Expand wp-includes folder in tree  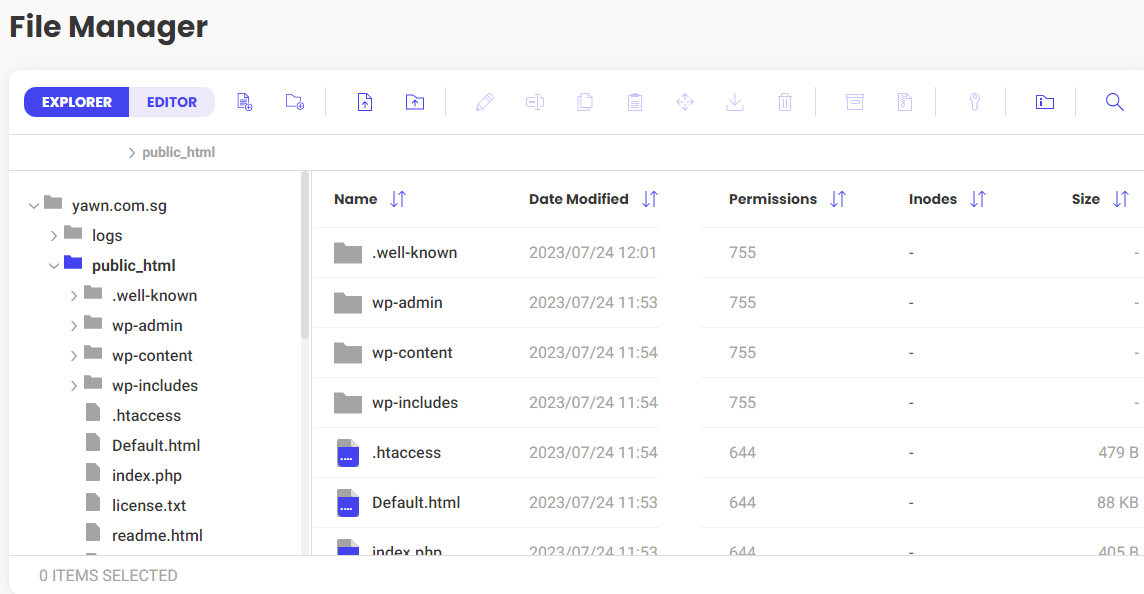74,385
